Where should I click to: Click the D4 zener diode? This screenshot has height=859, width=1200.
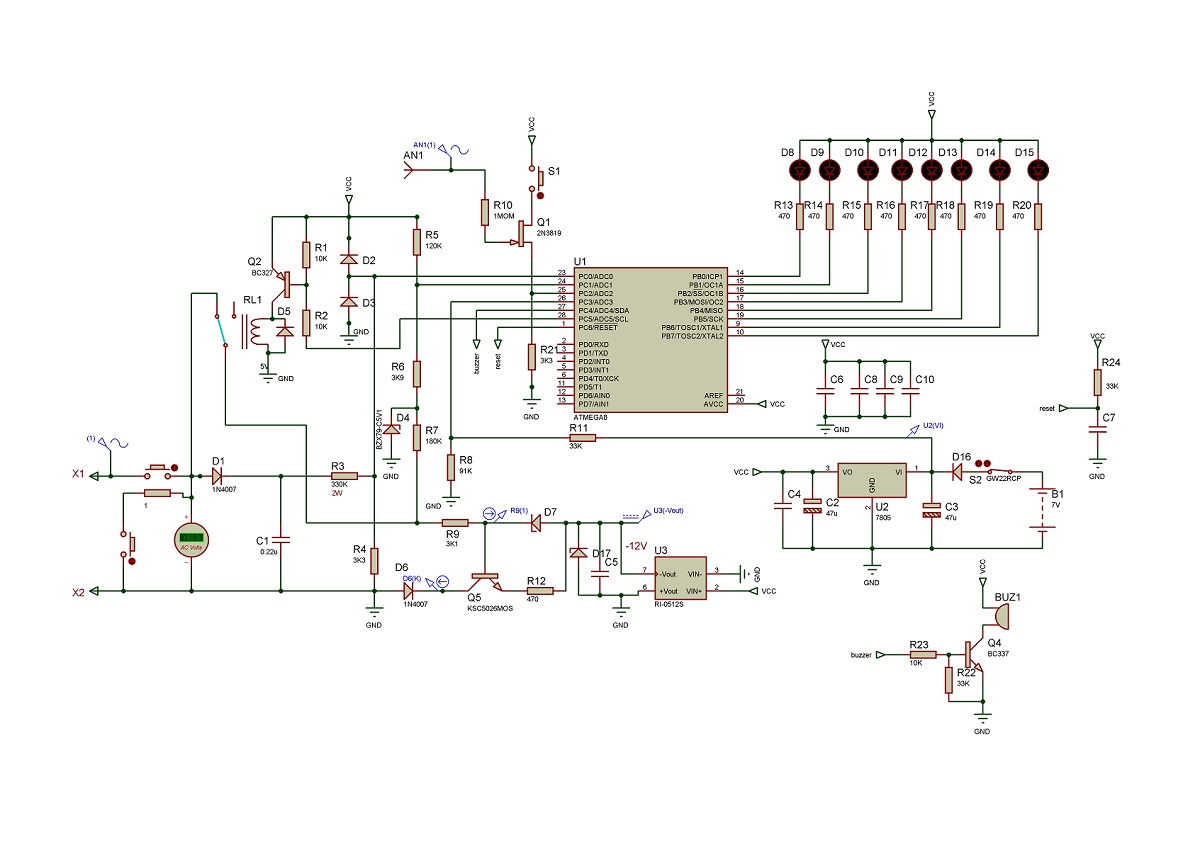tap(391, 431)
